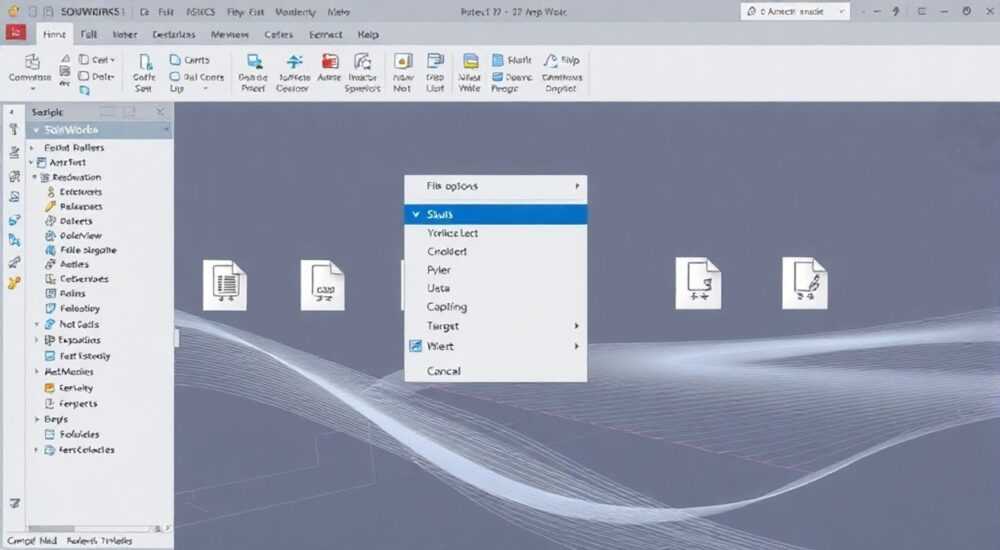1000x550 pixels.
Task: Toggle the Wlert checkbox menu entry
Action: click(x=496, y=346)
